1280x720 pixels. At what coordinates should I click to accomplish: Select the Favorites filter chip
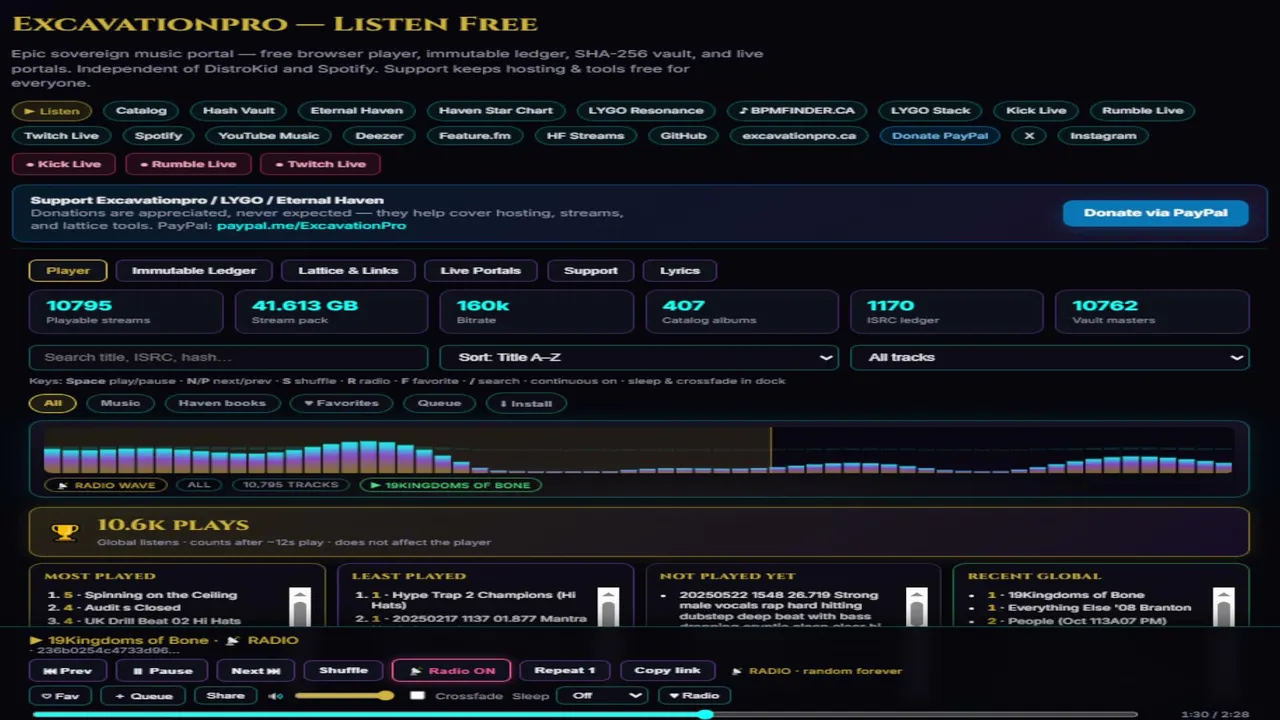pos(341,404)
